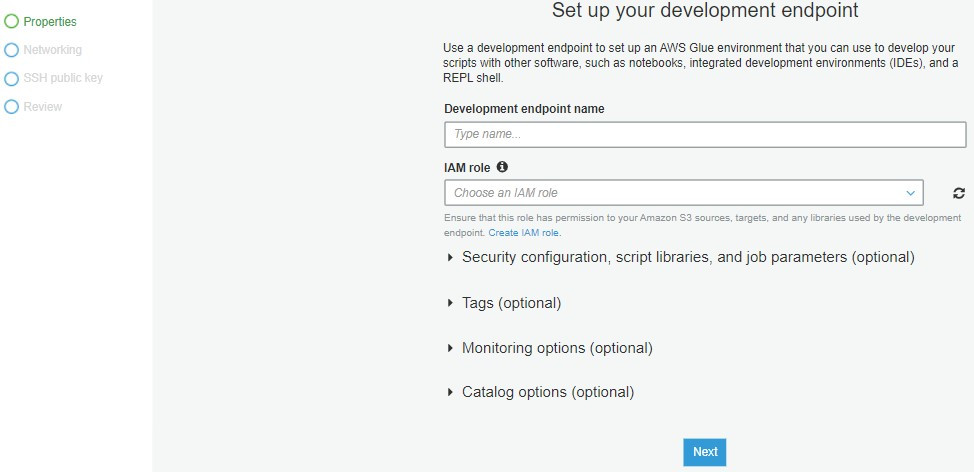This screenshot has height=472, width=974.
Task: Show the Monitoring options section
Action: (x=556, y=348)
